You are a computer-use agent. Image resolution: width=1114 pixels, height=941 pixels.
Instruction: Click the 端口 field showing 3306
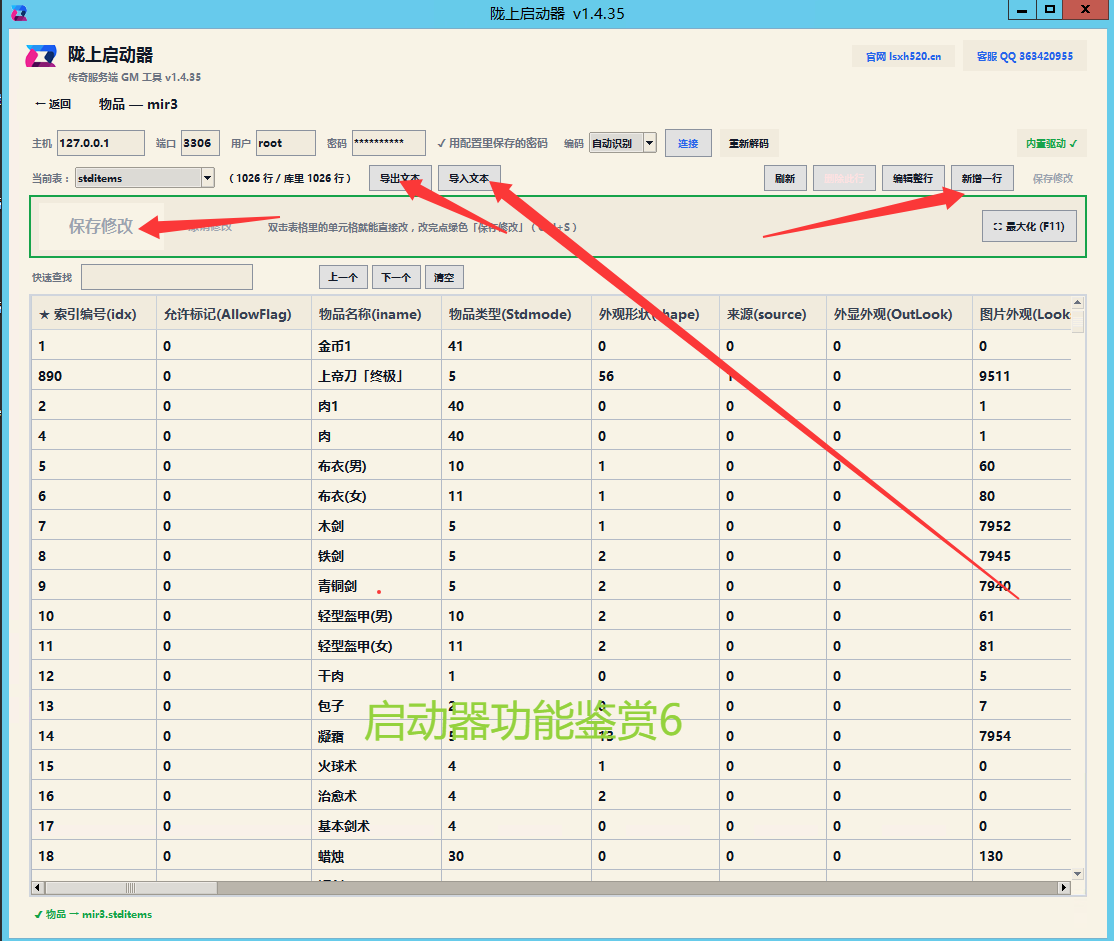pos(200,143)
